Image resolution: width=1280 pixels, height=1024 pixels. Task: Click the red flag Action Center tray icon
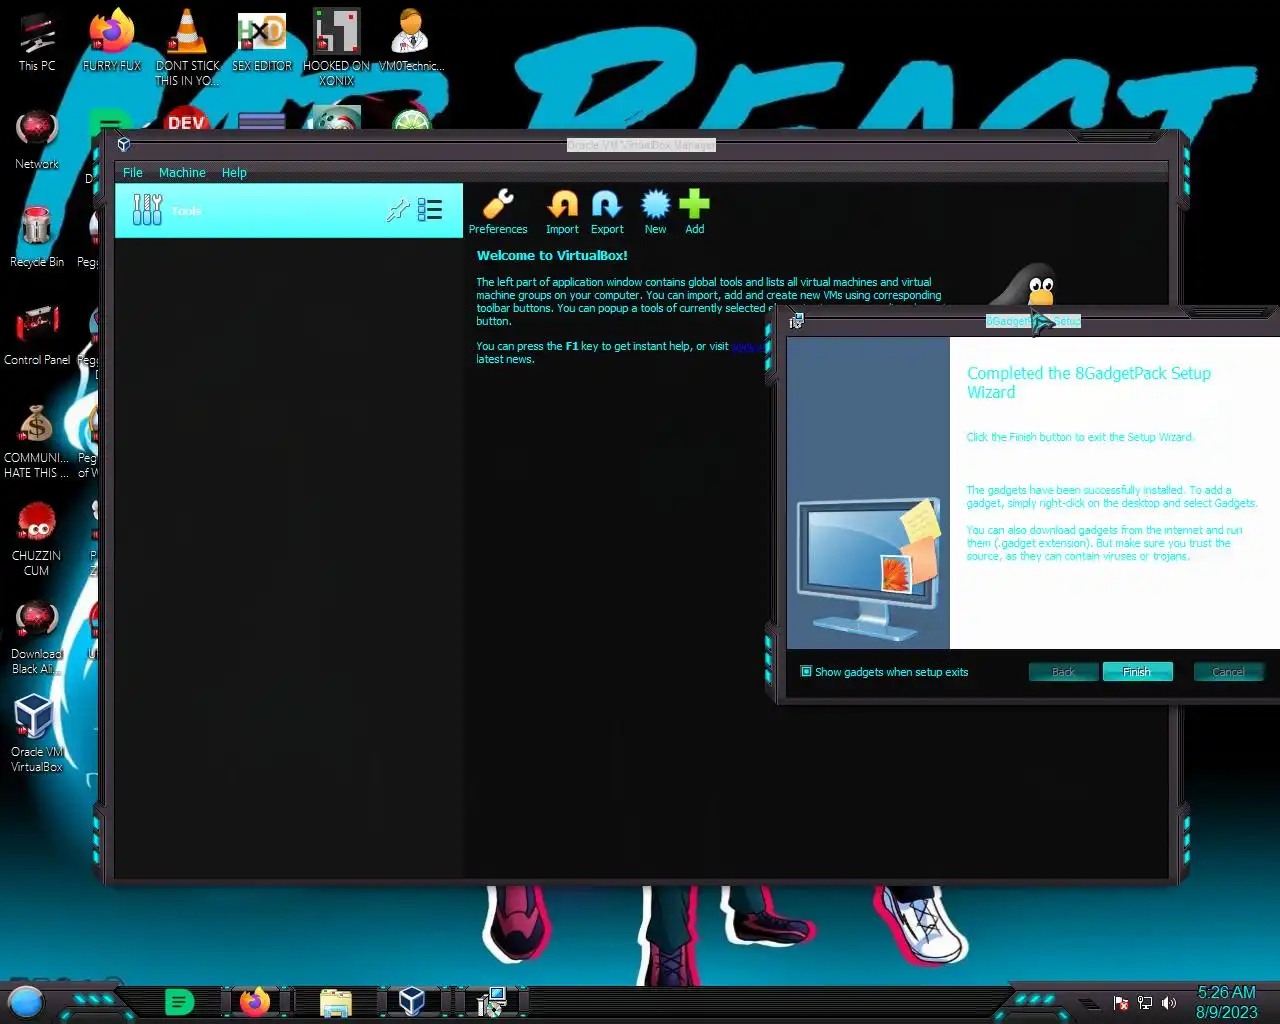coord(1121,1003)
